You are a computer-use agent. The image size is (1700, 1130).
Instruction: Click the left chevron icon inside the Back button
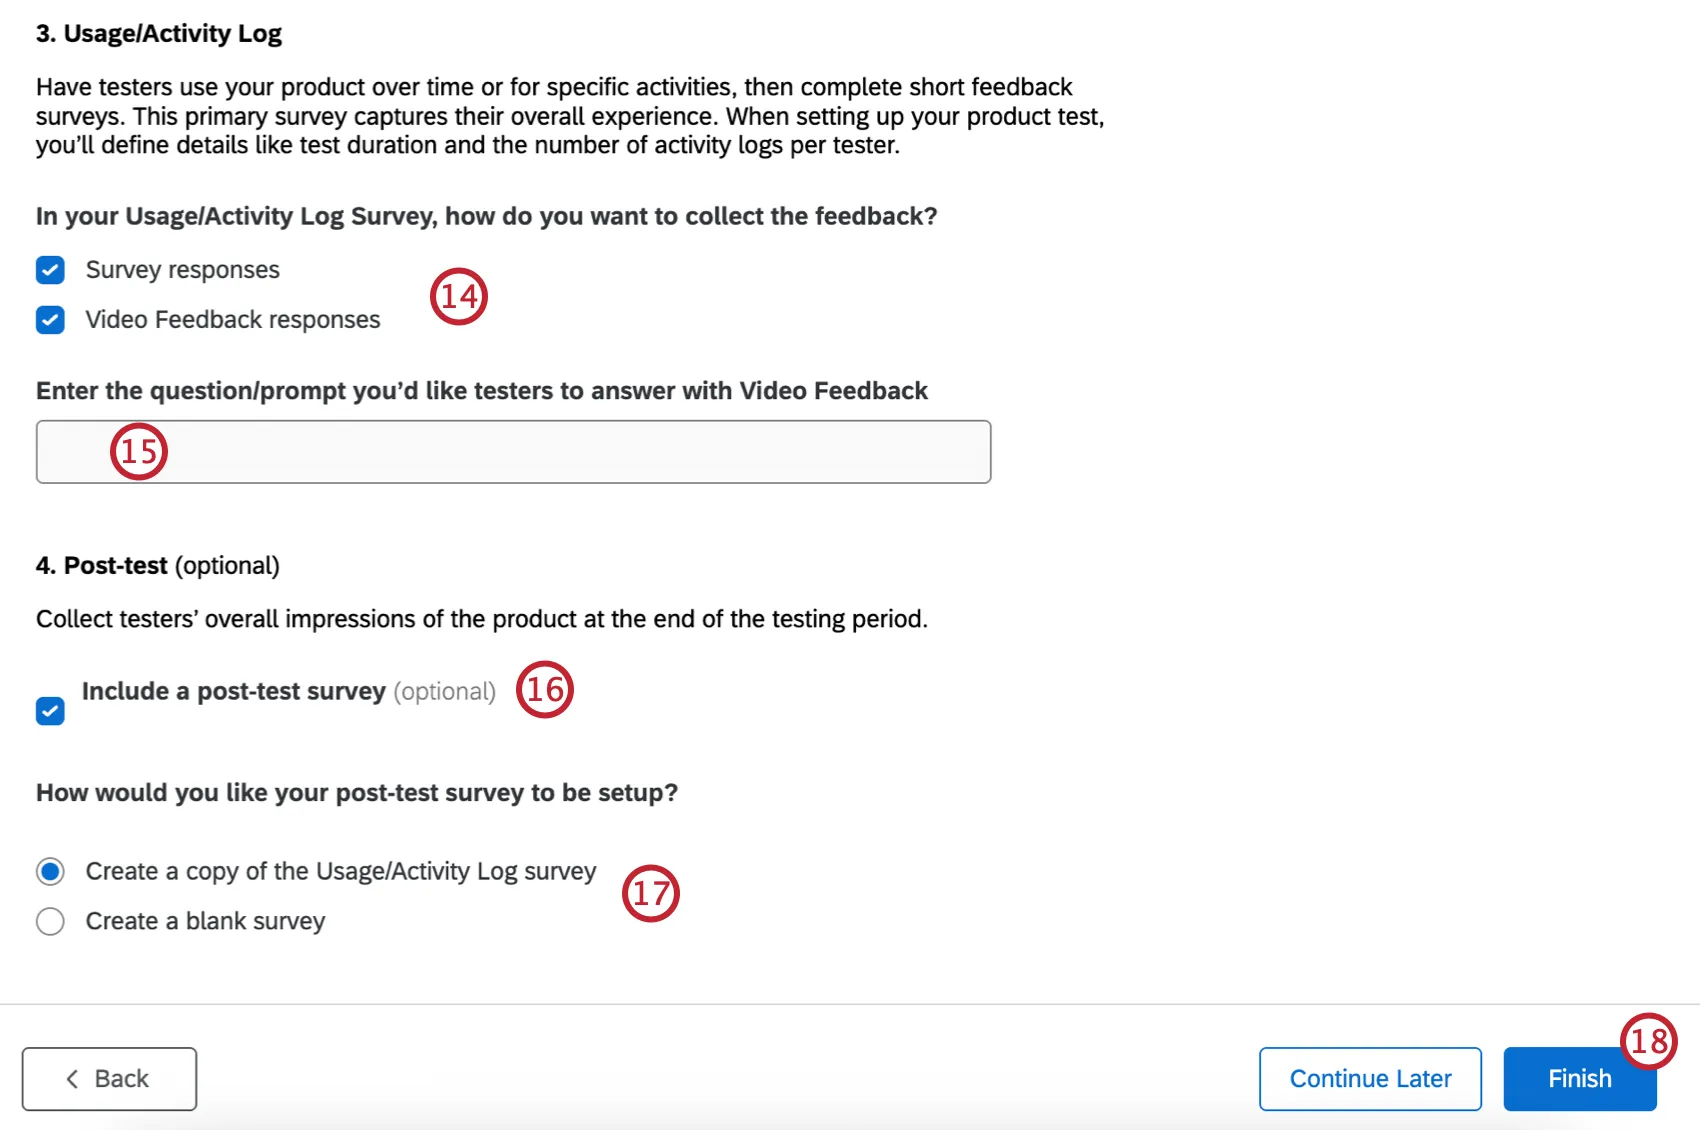tap(73, 1079)
